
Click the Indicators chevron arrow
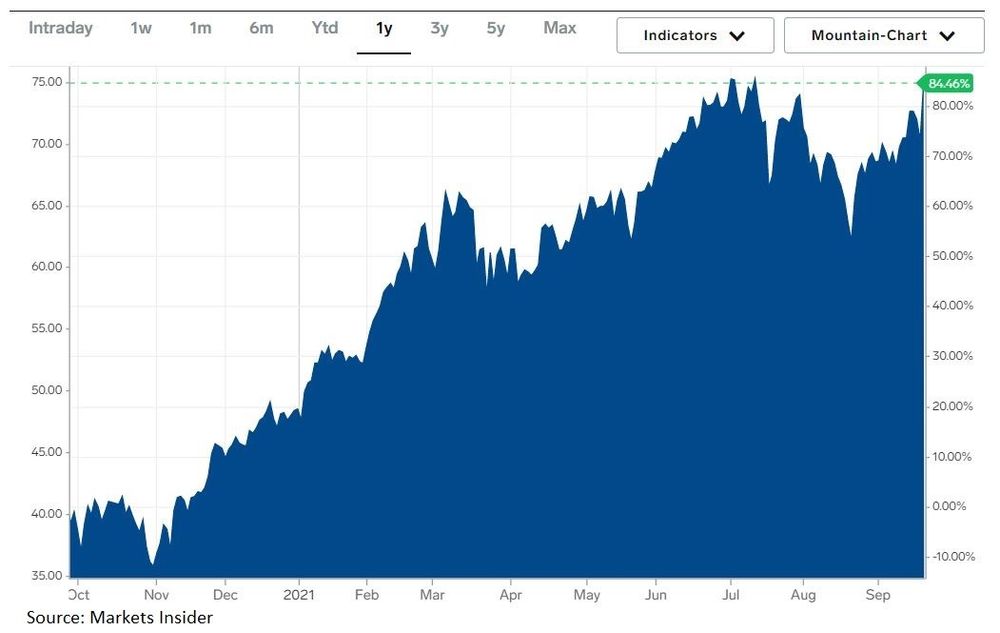click(x=738, y=35)
